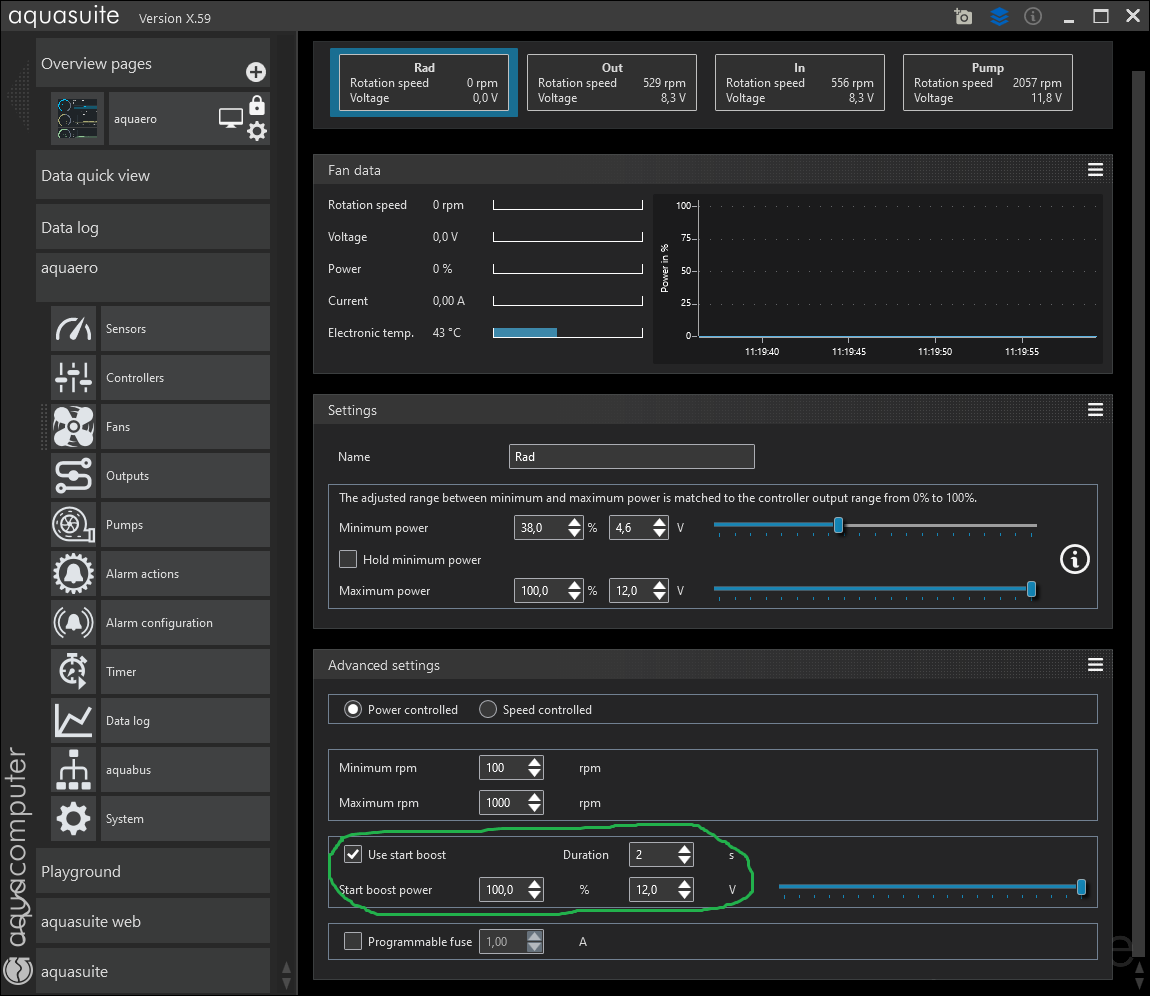Select the Pumps icon in sidebar

tap(74, 525)
